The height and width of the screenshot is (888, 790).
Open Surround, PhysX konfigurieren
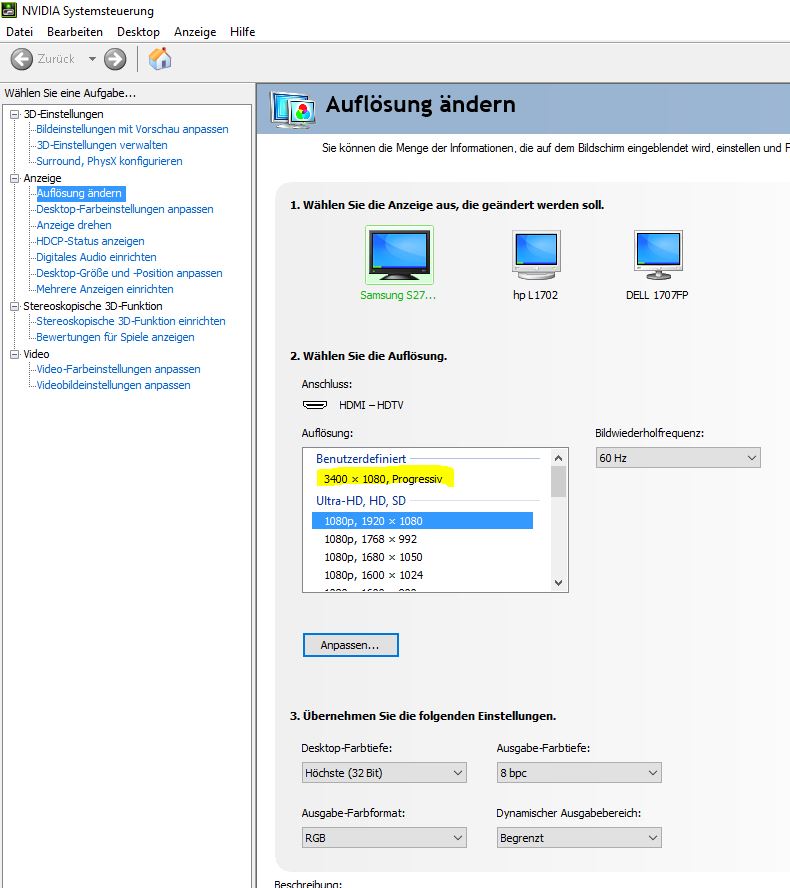(x=109, y=161)
